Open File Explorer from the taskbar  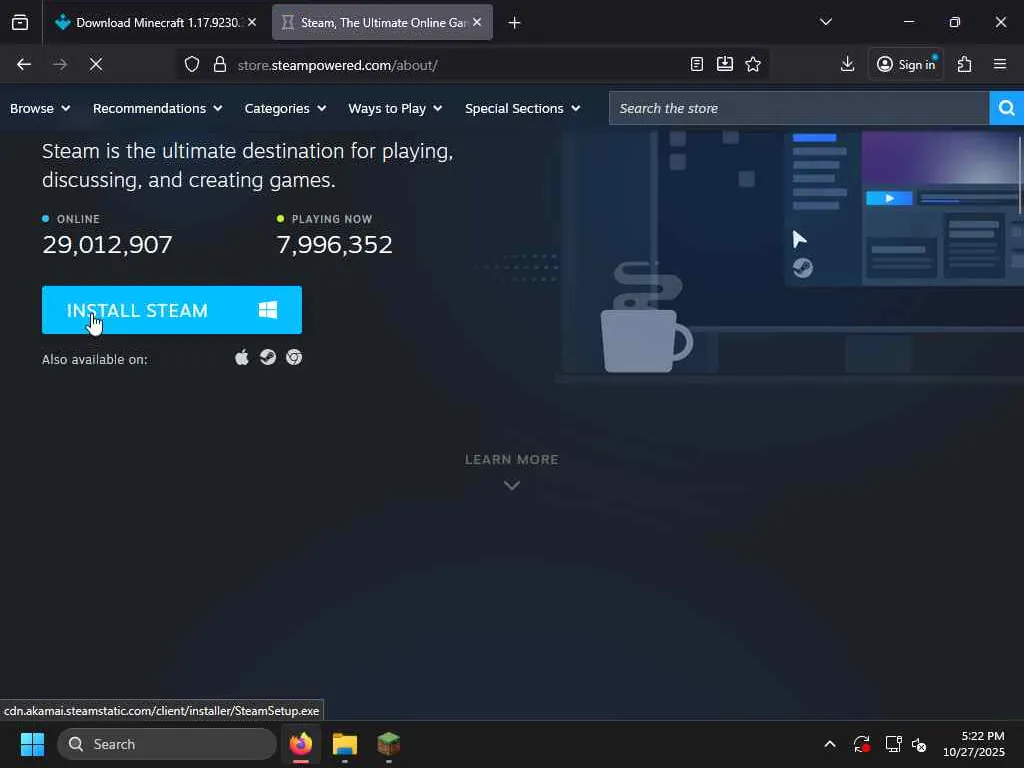point(345,744)
